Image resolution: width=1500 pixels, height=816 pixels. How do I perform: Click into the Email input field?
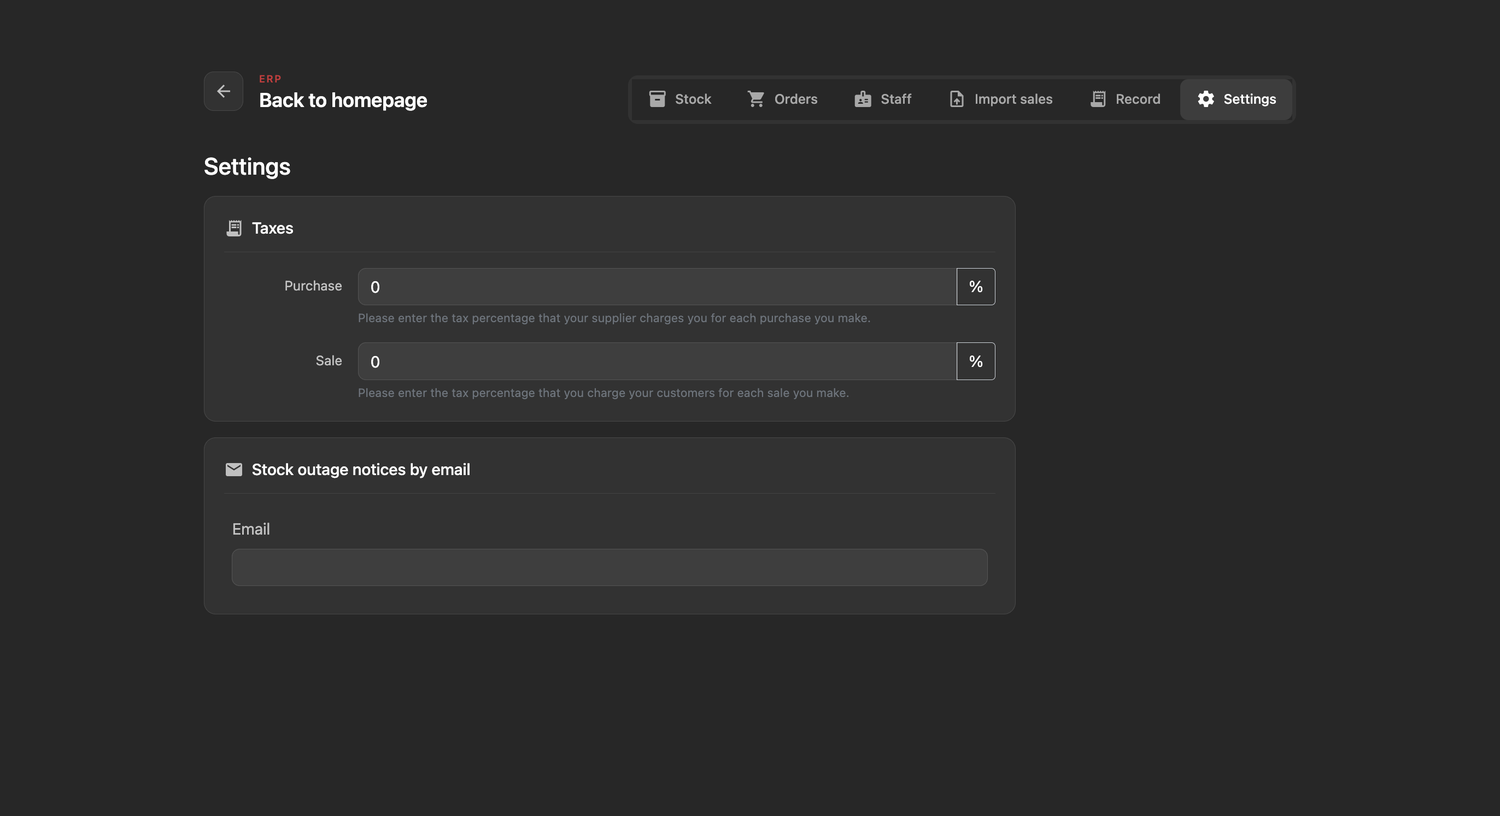[610, 567]
